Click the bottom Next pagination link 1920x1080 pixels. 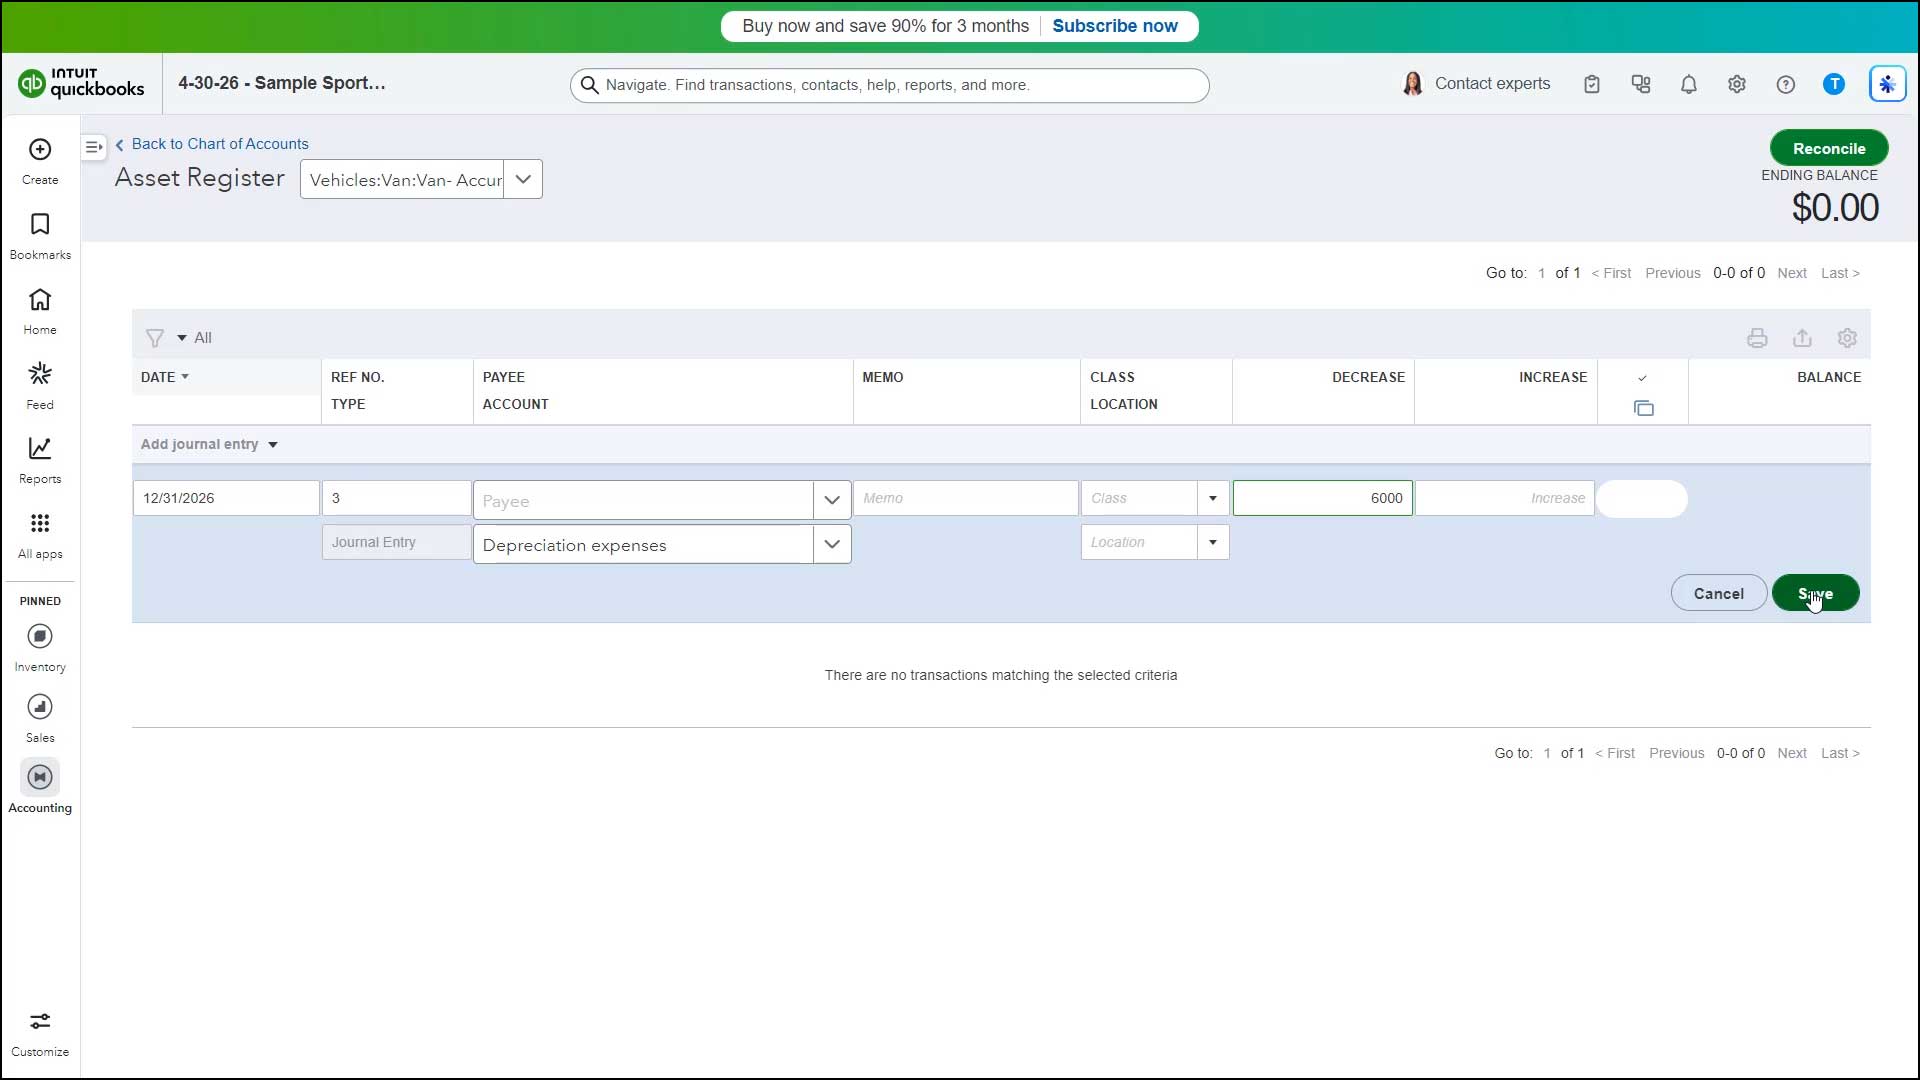pyautogui.click(x=1791, y=753)
